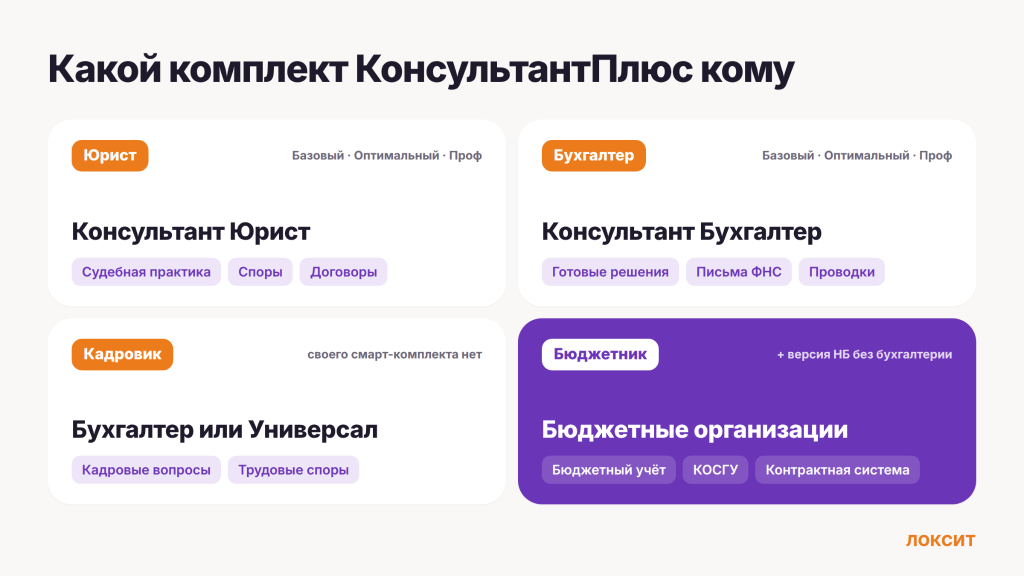Select the Кадровые вопросы tag

click(x=146, y=470)
